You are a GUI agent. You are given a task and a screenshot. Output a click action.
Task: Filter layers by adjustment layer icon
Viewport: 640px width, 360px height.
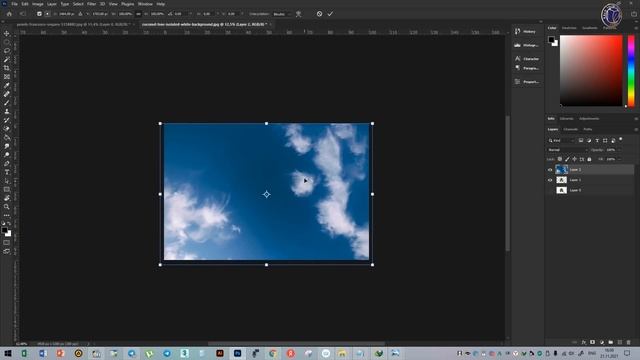coord(589,140)
